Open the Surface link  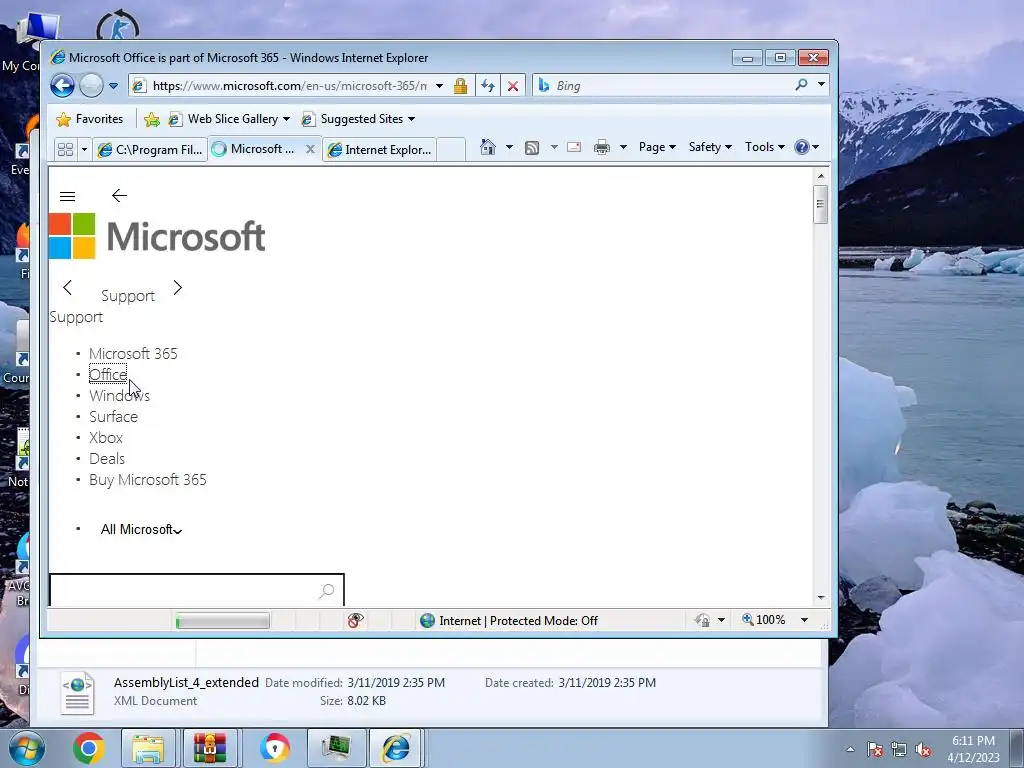(114, 417)
